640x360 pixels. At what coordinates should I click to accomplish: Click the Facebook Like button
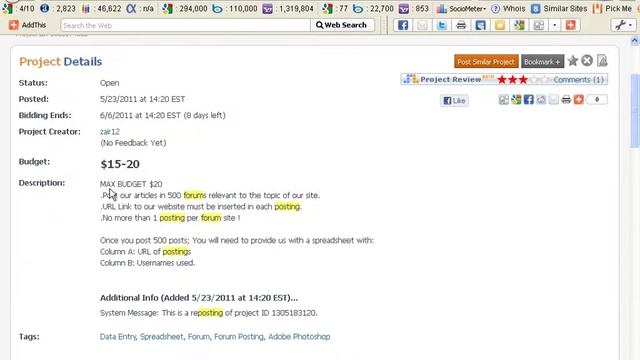click(454, 100)
